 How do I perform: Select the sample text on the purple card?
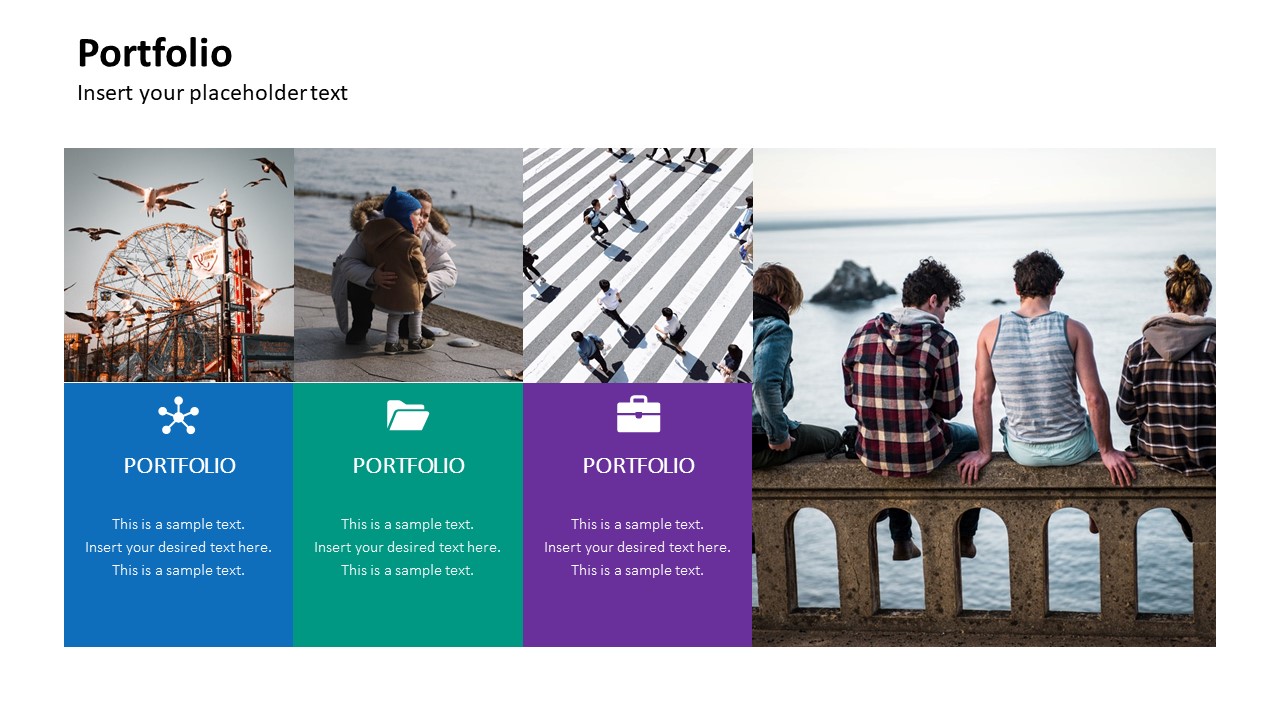pyautogui.click(x=637, y=547)
